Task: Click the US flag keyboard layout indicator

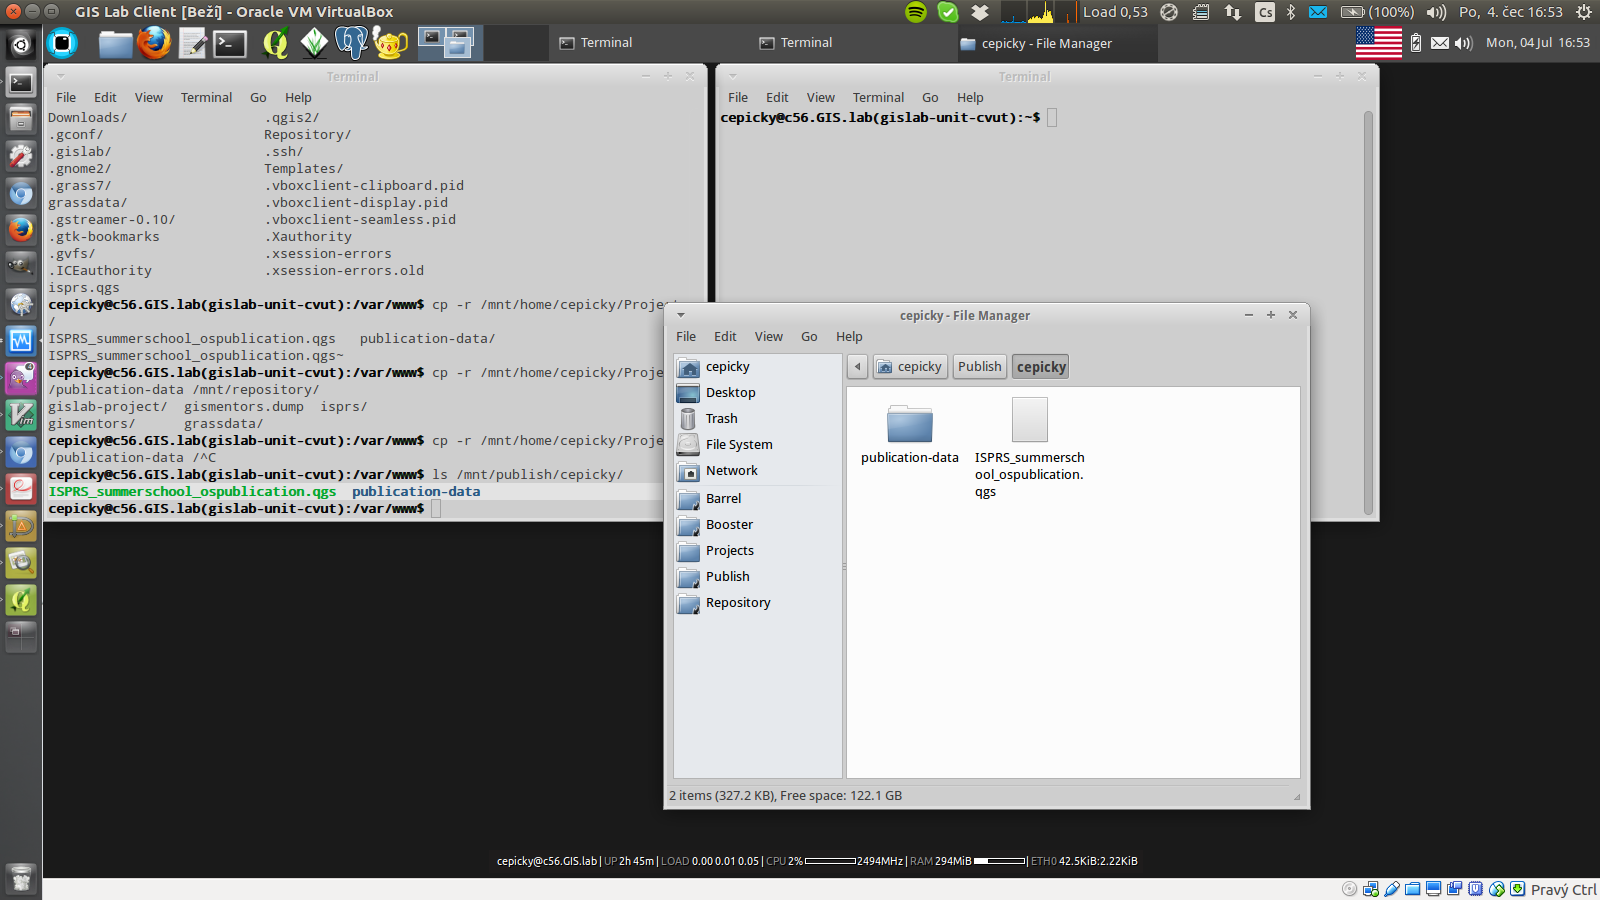Action: coord(1378,43)
